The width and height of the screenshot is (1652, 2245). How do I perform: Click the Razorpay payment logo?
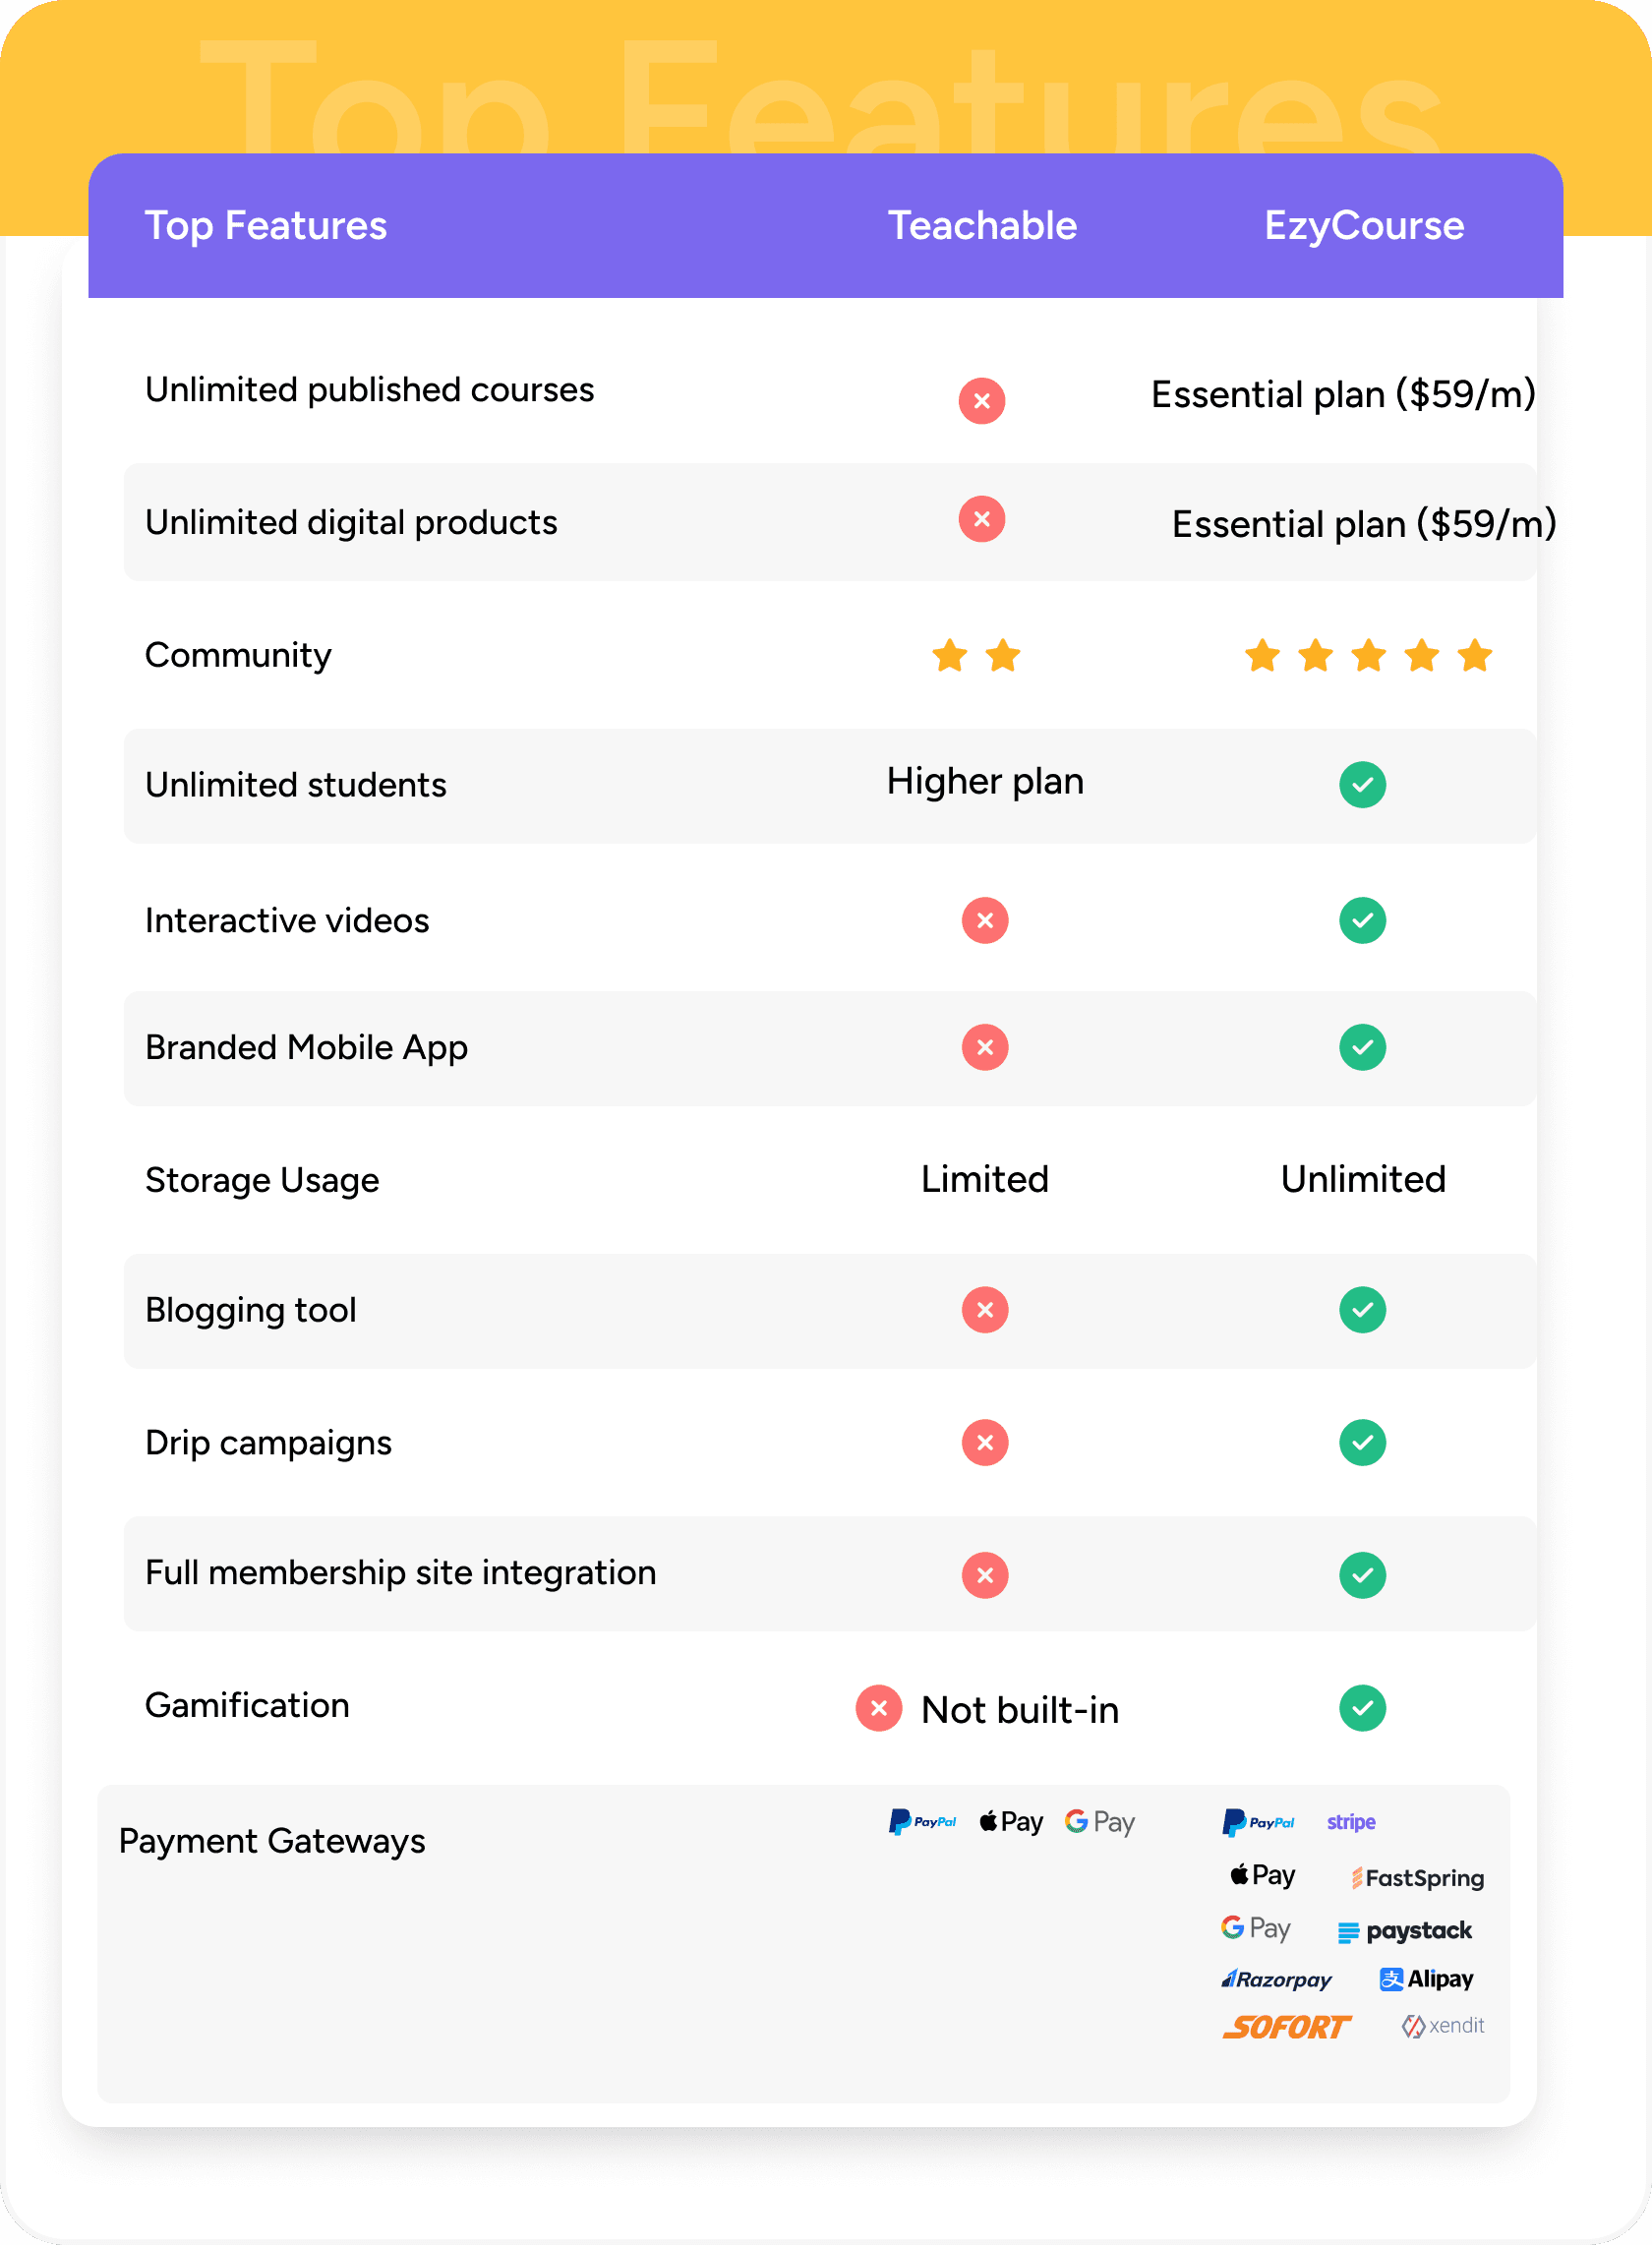click(1276, 1979)
